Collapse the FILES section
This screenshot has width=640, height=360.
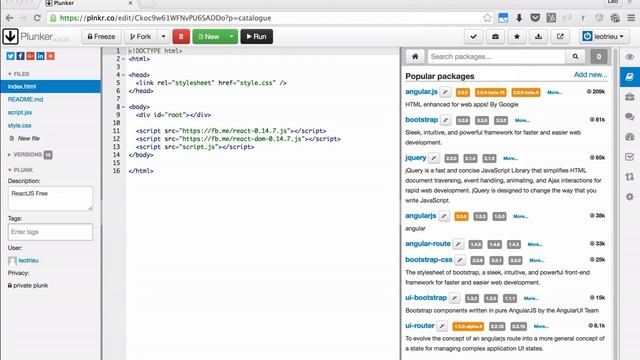(x=18, y=74)
